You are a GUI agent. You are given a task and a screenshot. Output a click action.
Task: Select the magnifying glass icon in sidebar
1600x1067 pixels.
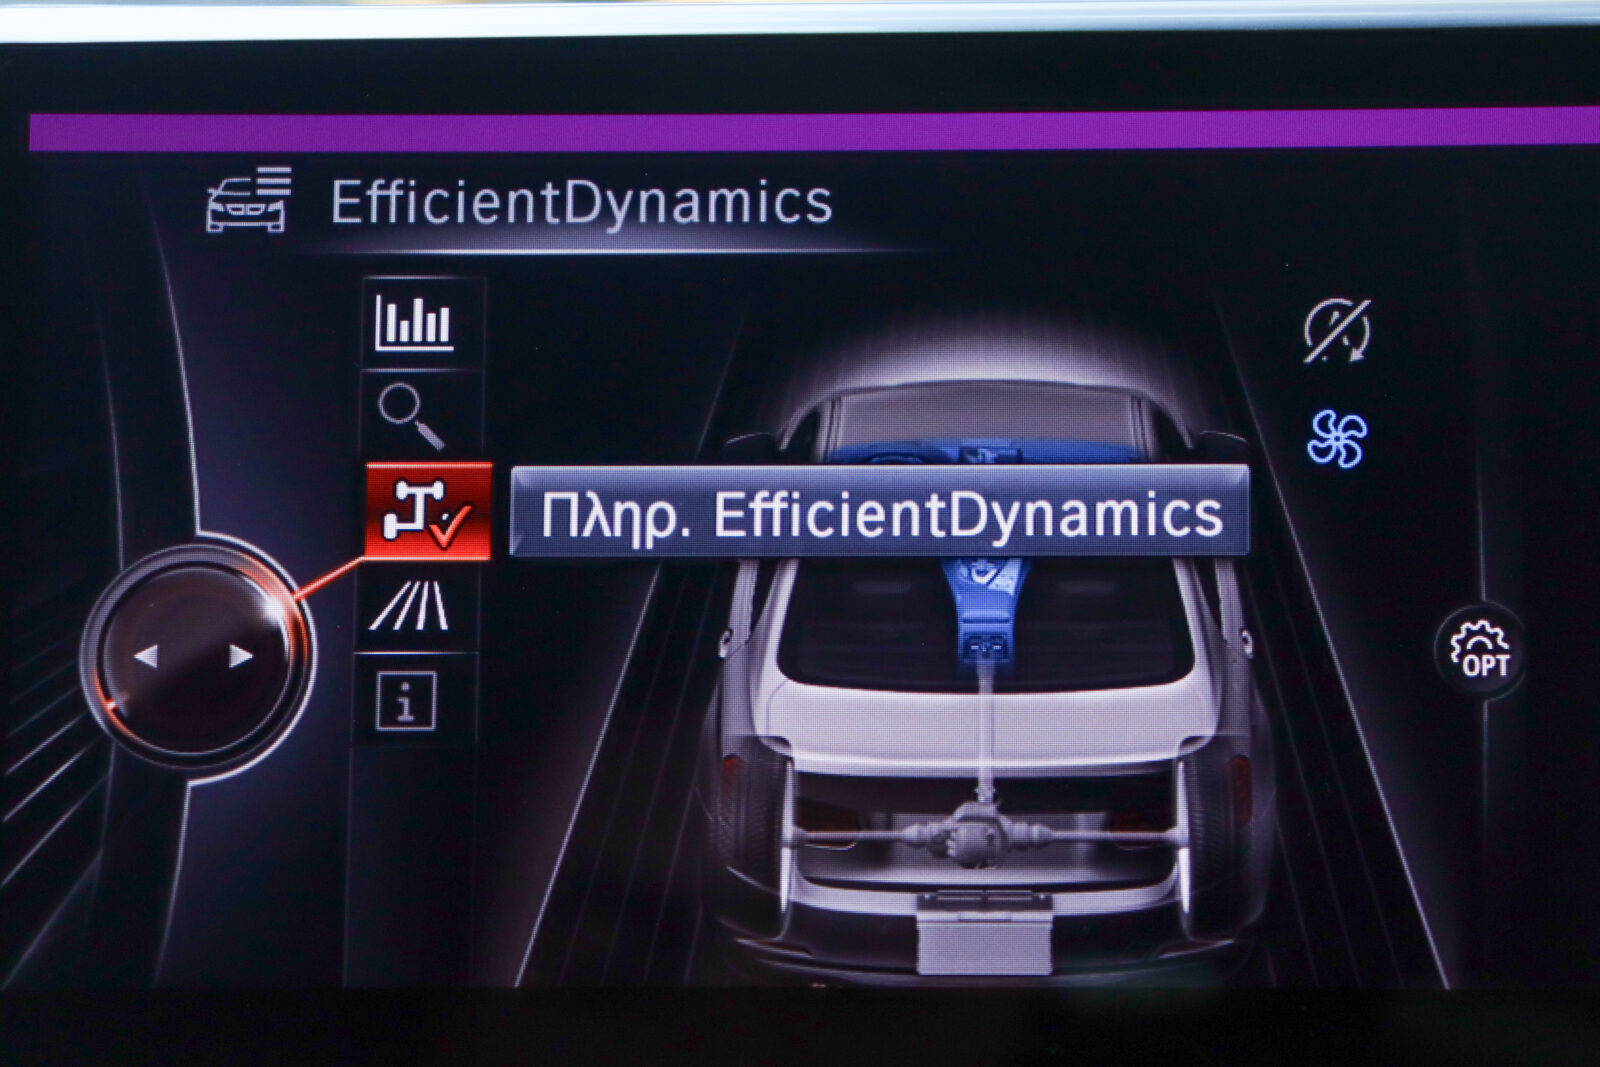click(411, 416)
